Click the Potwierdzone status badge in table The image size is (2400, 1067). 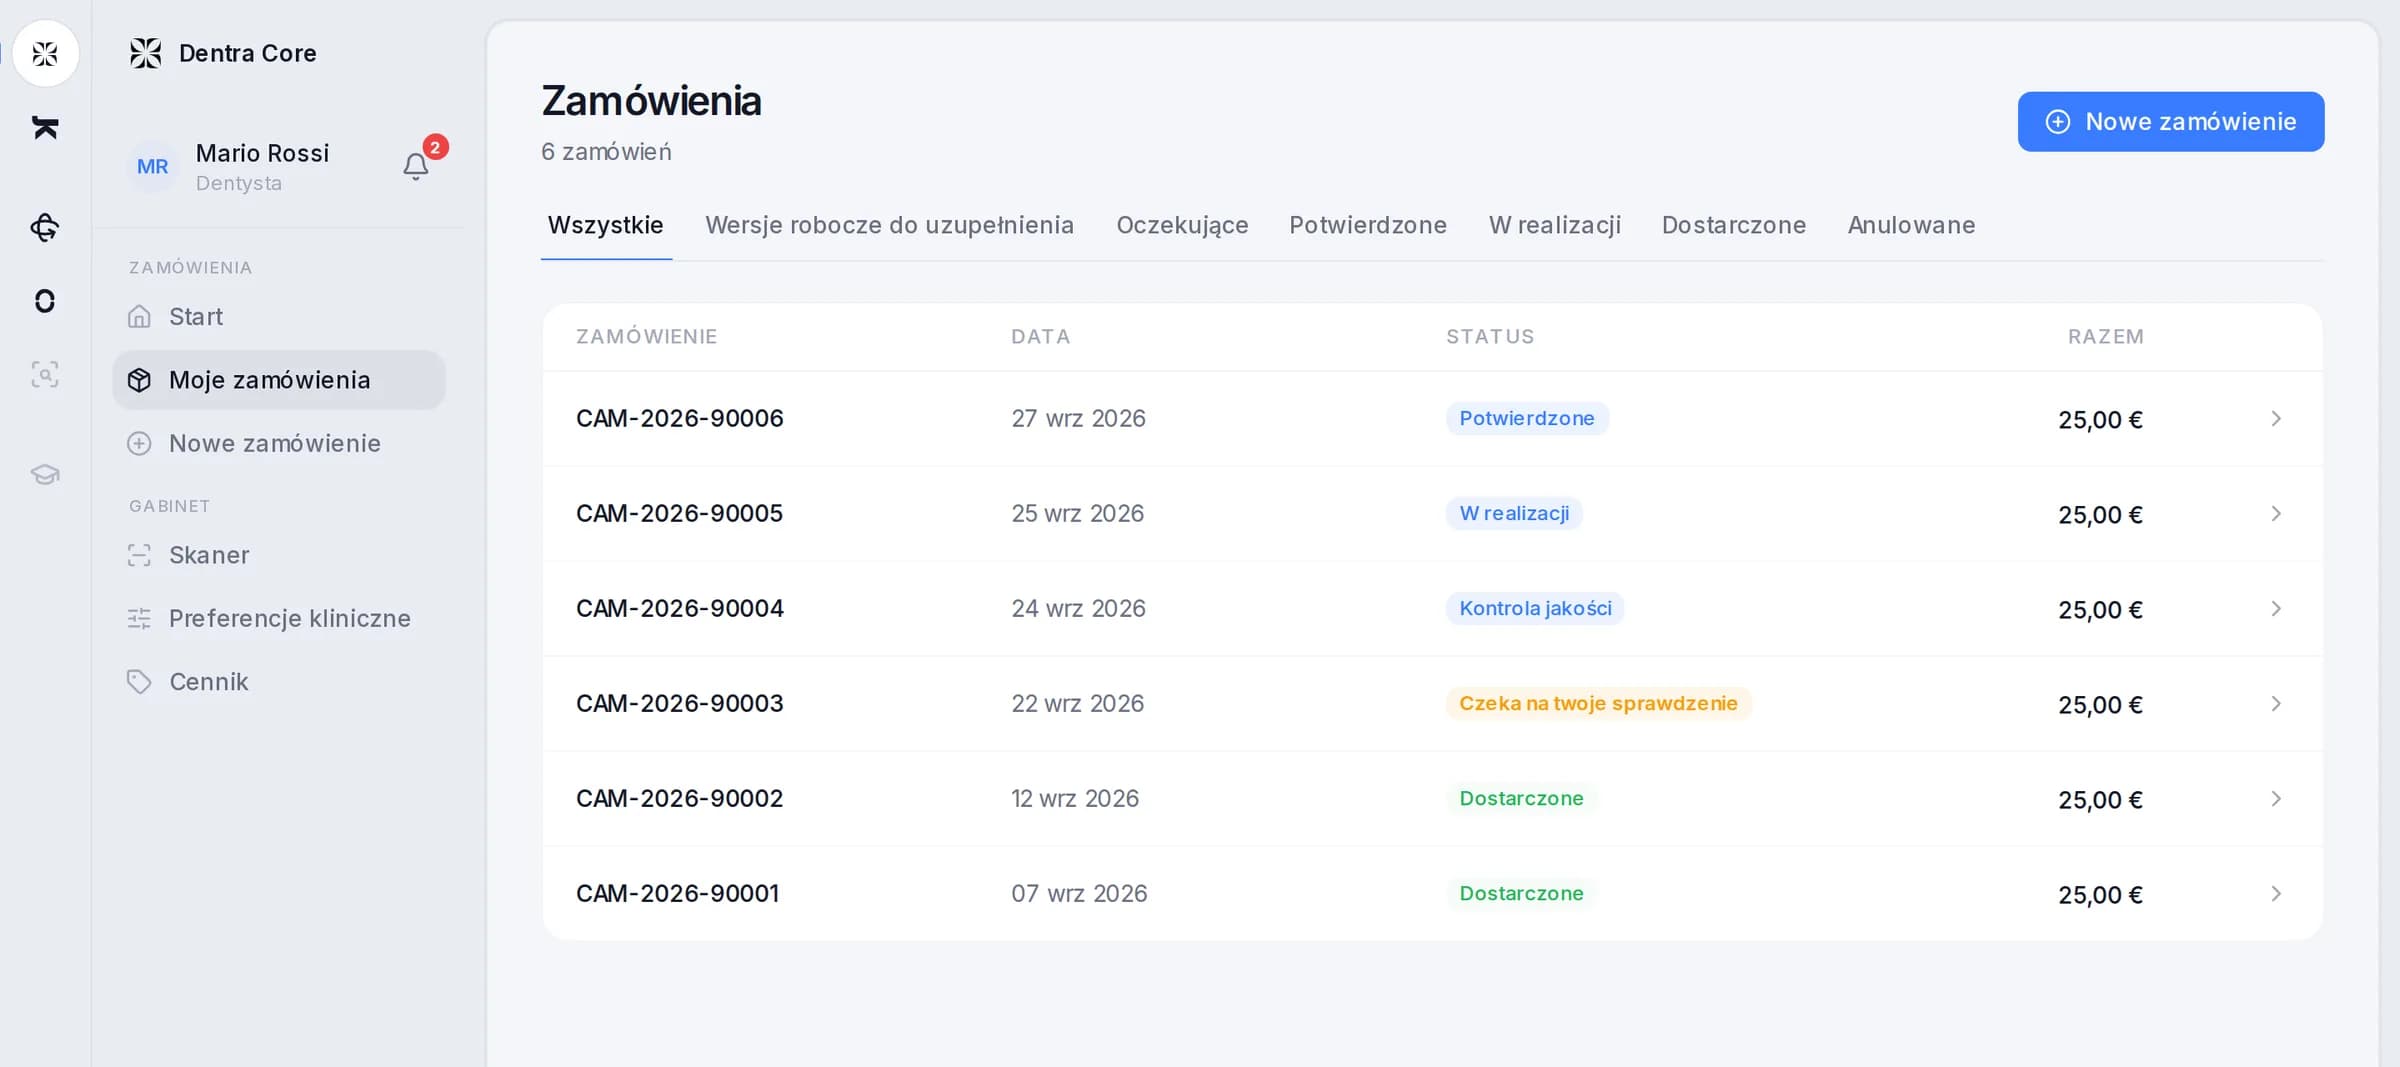coord(1527,418)
